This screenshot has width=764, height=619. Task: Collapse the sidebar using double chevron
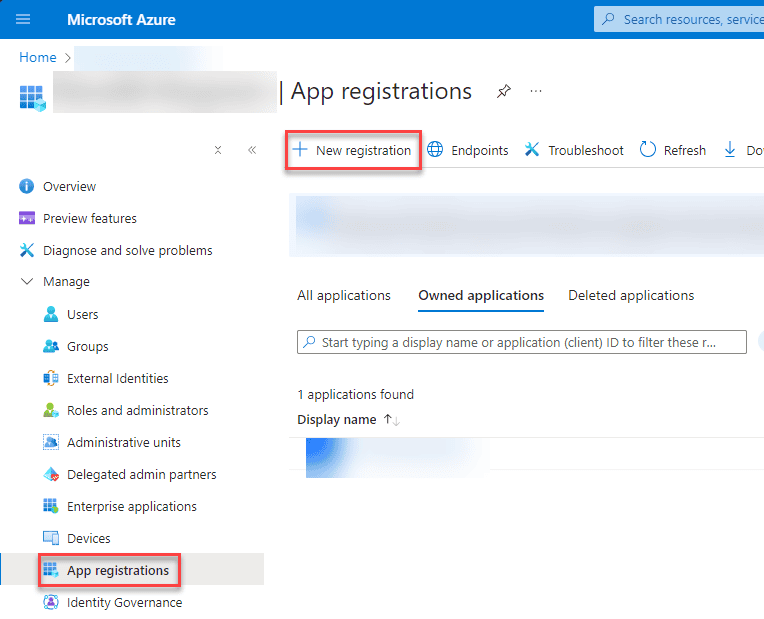pos(252,150)
